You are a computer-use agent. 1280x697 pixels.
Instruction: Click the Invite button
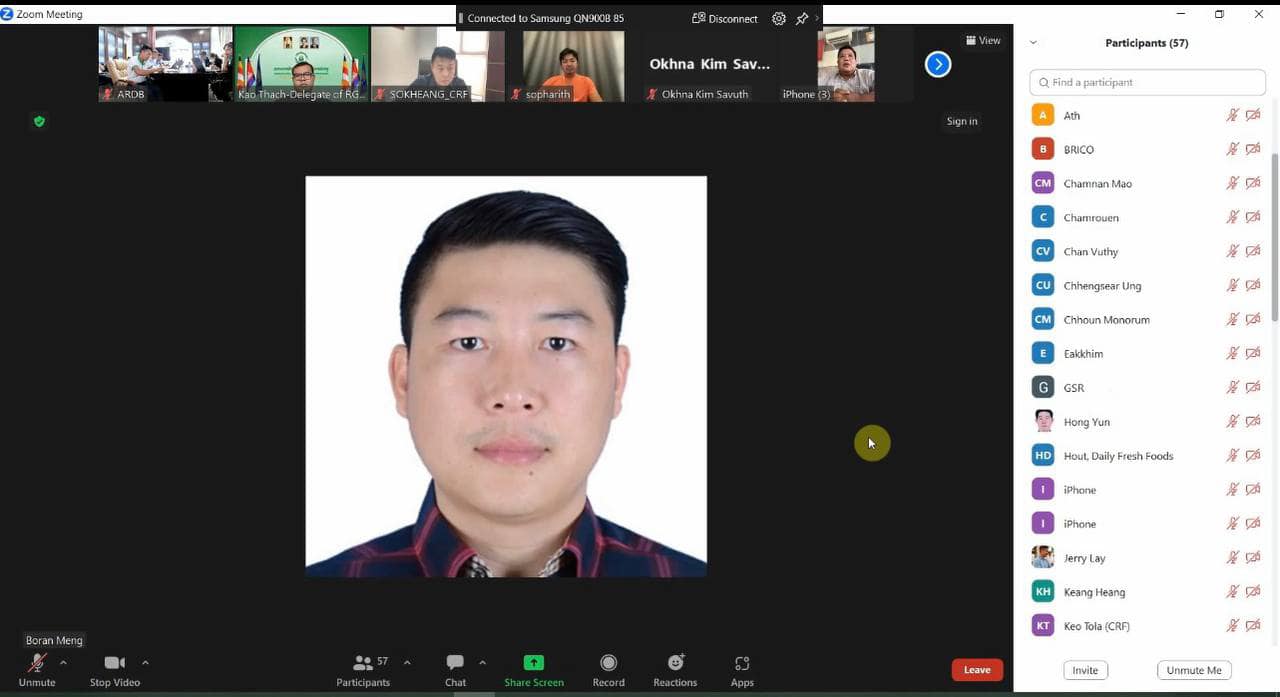(1085, 670)
